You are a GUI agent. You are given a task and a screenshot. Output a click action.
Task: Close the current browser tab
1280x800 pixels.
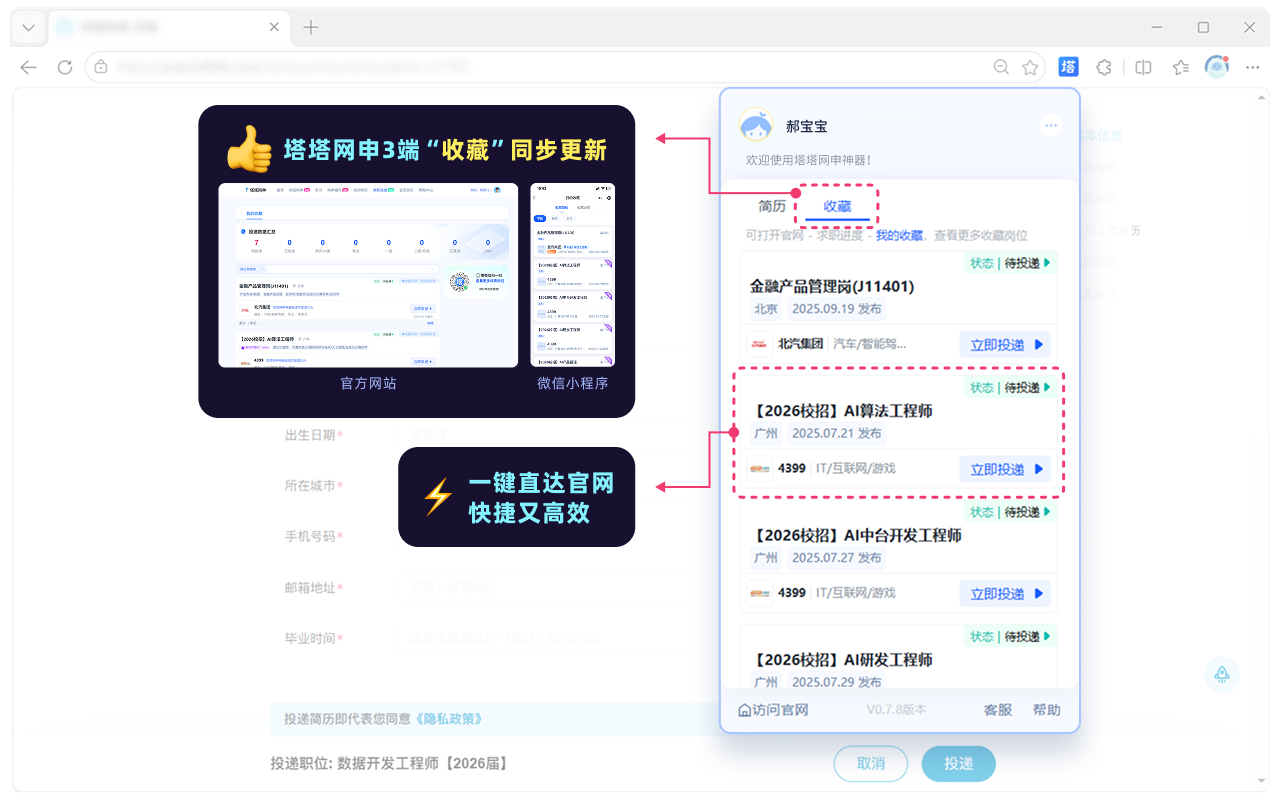(x=274, y=28)
